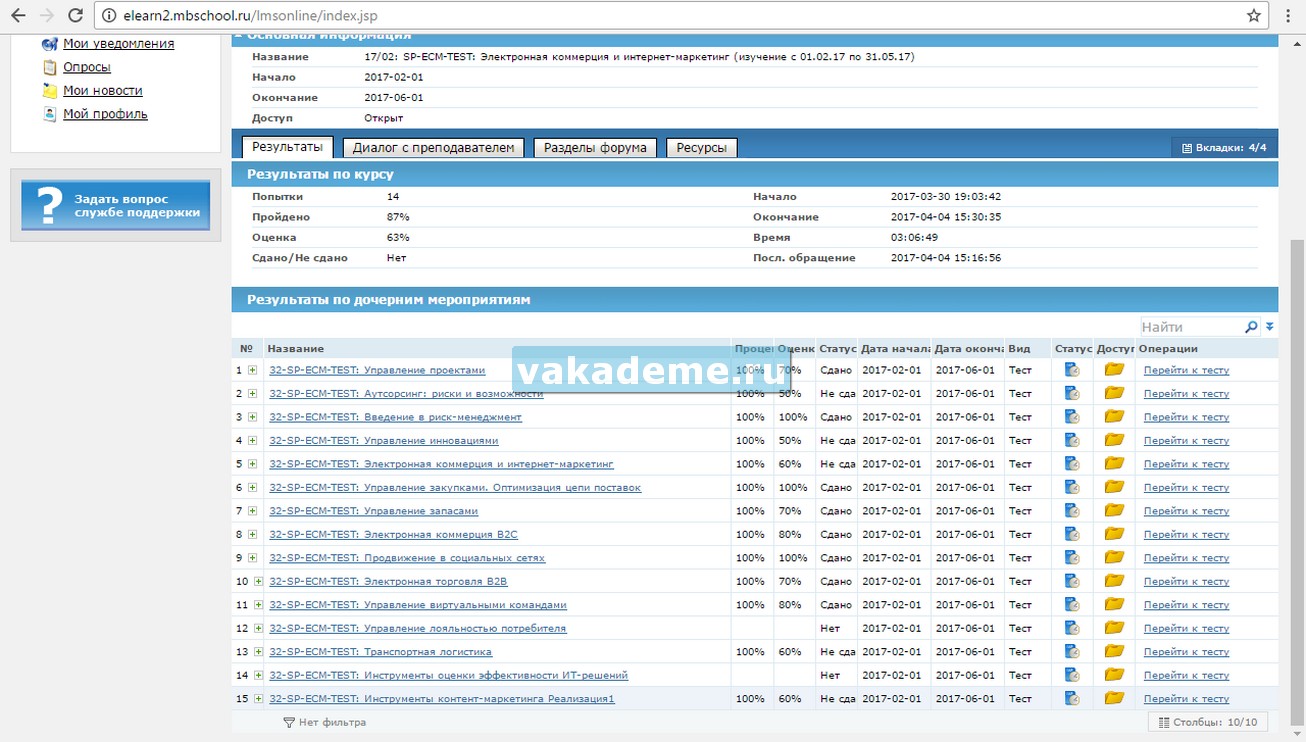The image size is (1306, 742).
Task: Open the access folder icon in row 3
Action: point(1114,417)
